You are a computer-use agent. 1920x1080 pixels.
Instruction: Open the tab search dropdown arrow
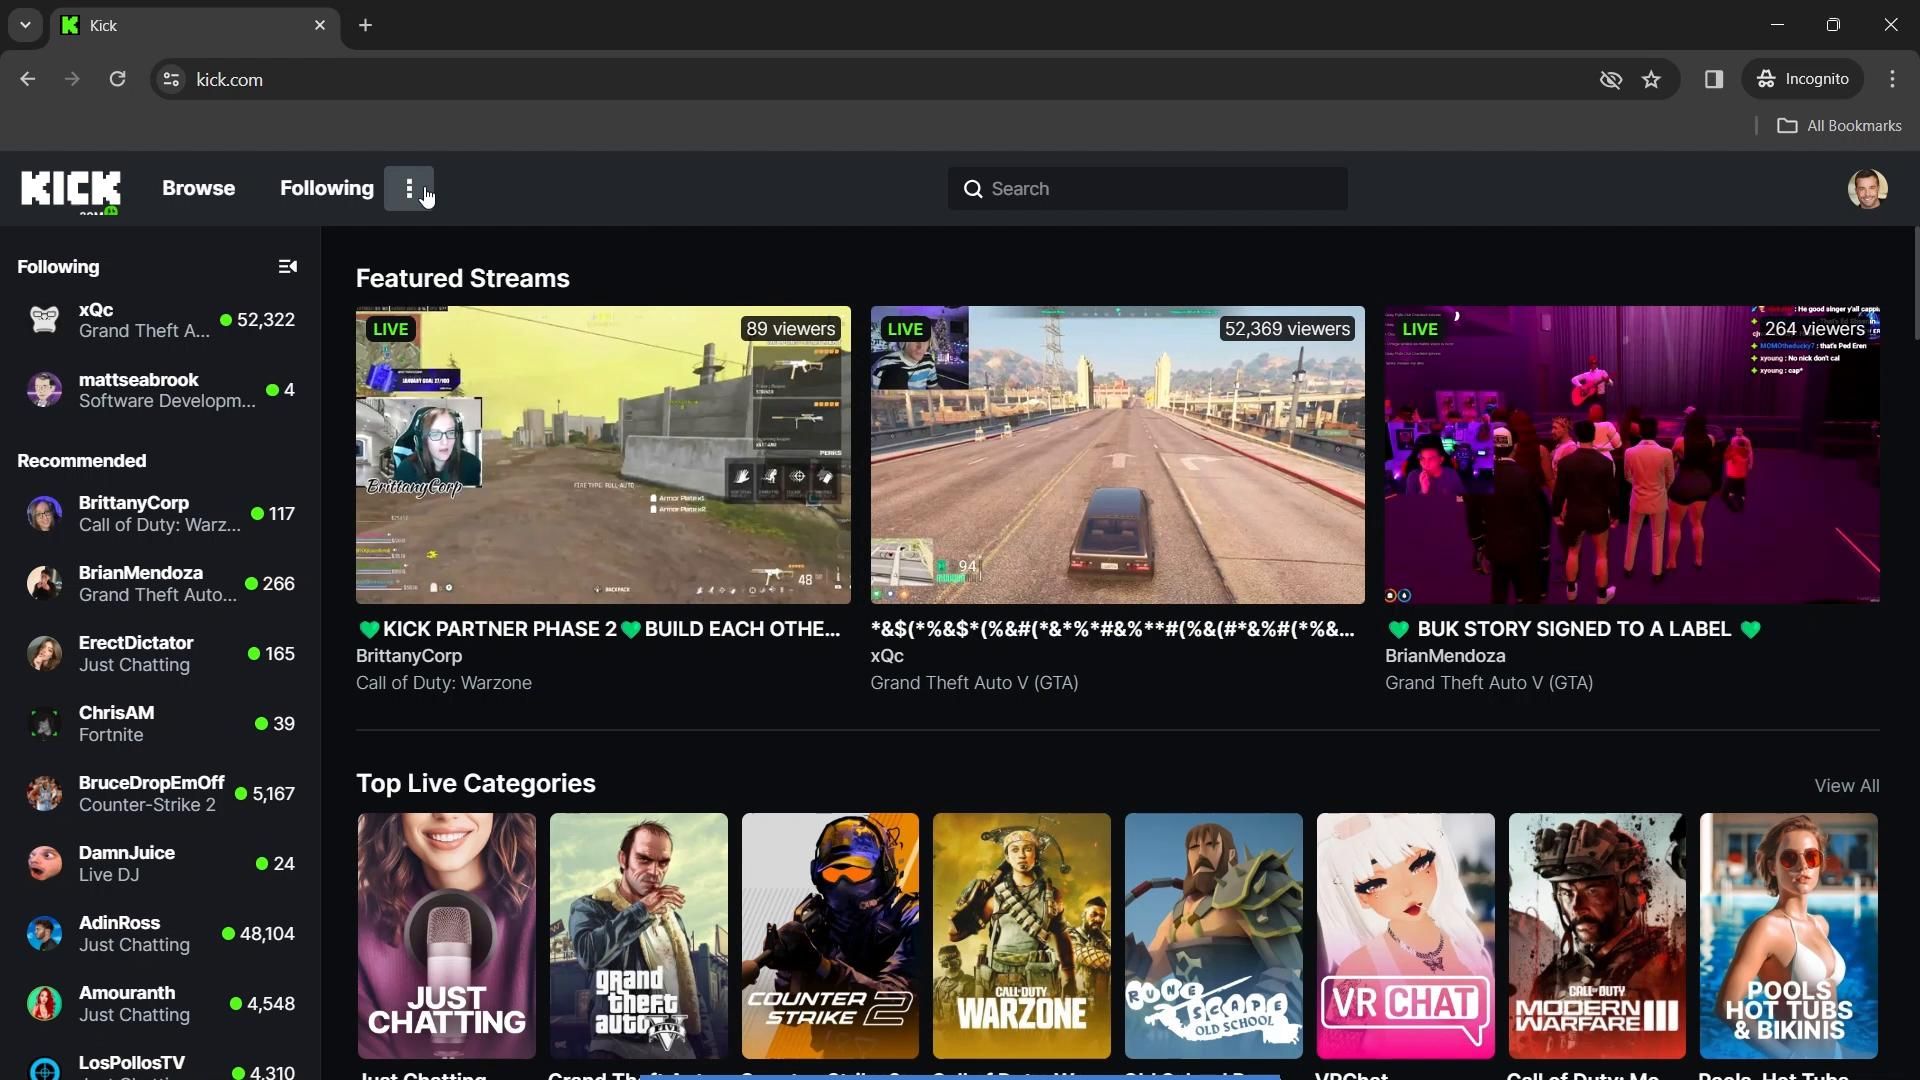(x=25, y=25)
